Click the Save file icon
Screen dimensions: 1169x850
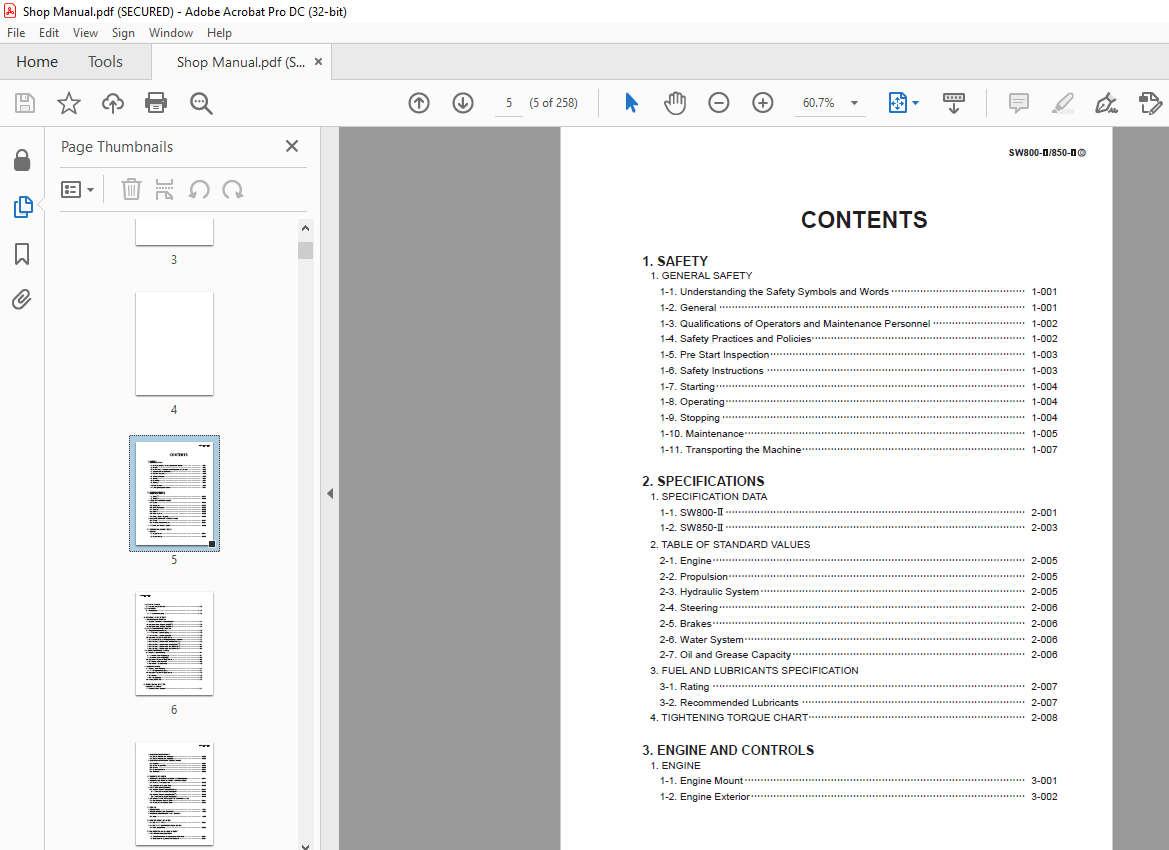25,103
